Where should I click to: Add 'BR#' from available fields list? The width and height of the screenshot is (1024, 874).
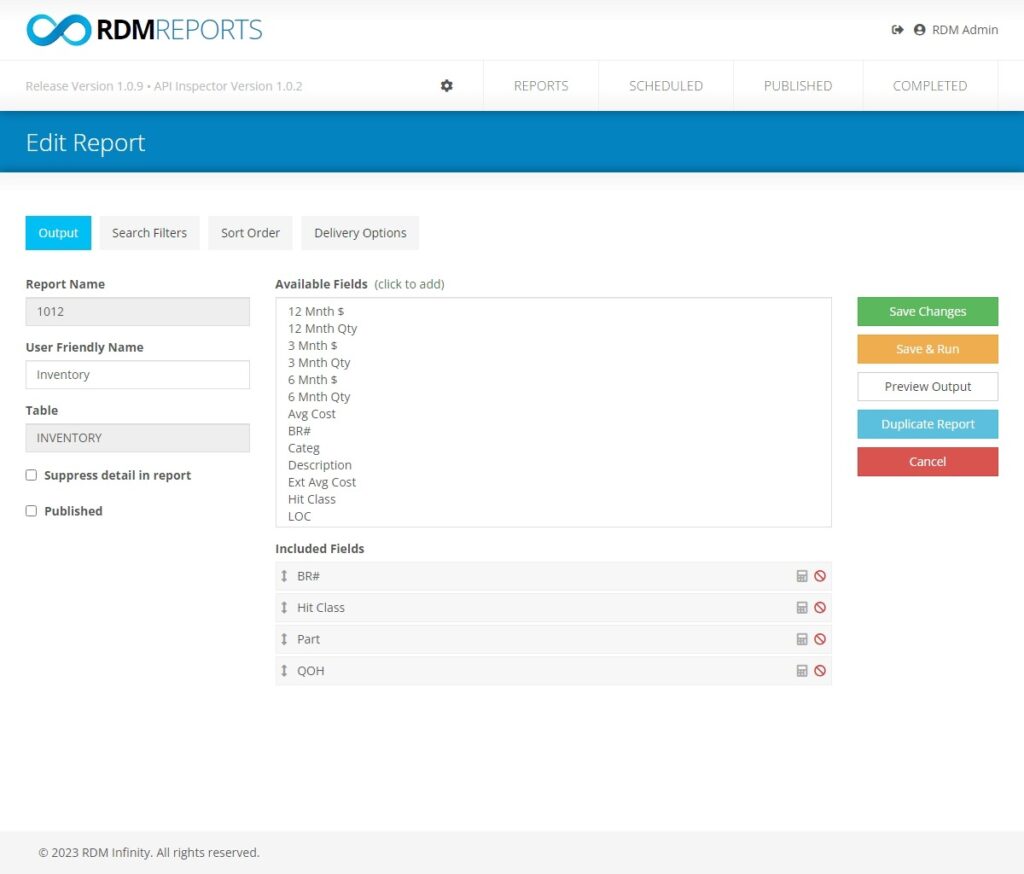pyautogui.click(x=299, y=431)
